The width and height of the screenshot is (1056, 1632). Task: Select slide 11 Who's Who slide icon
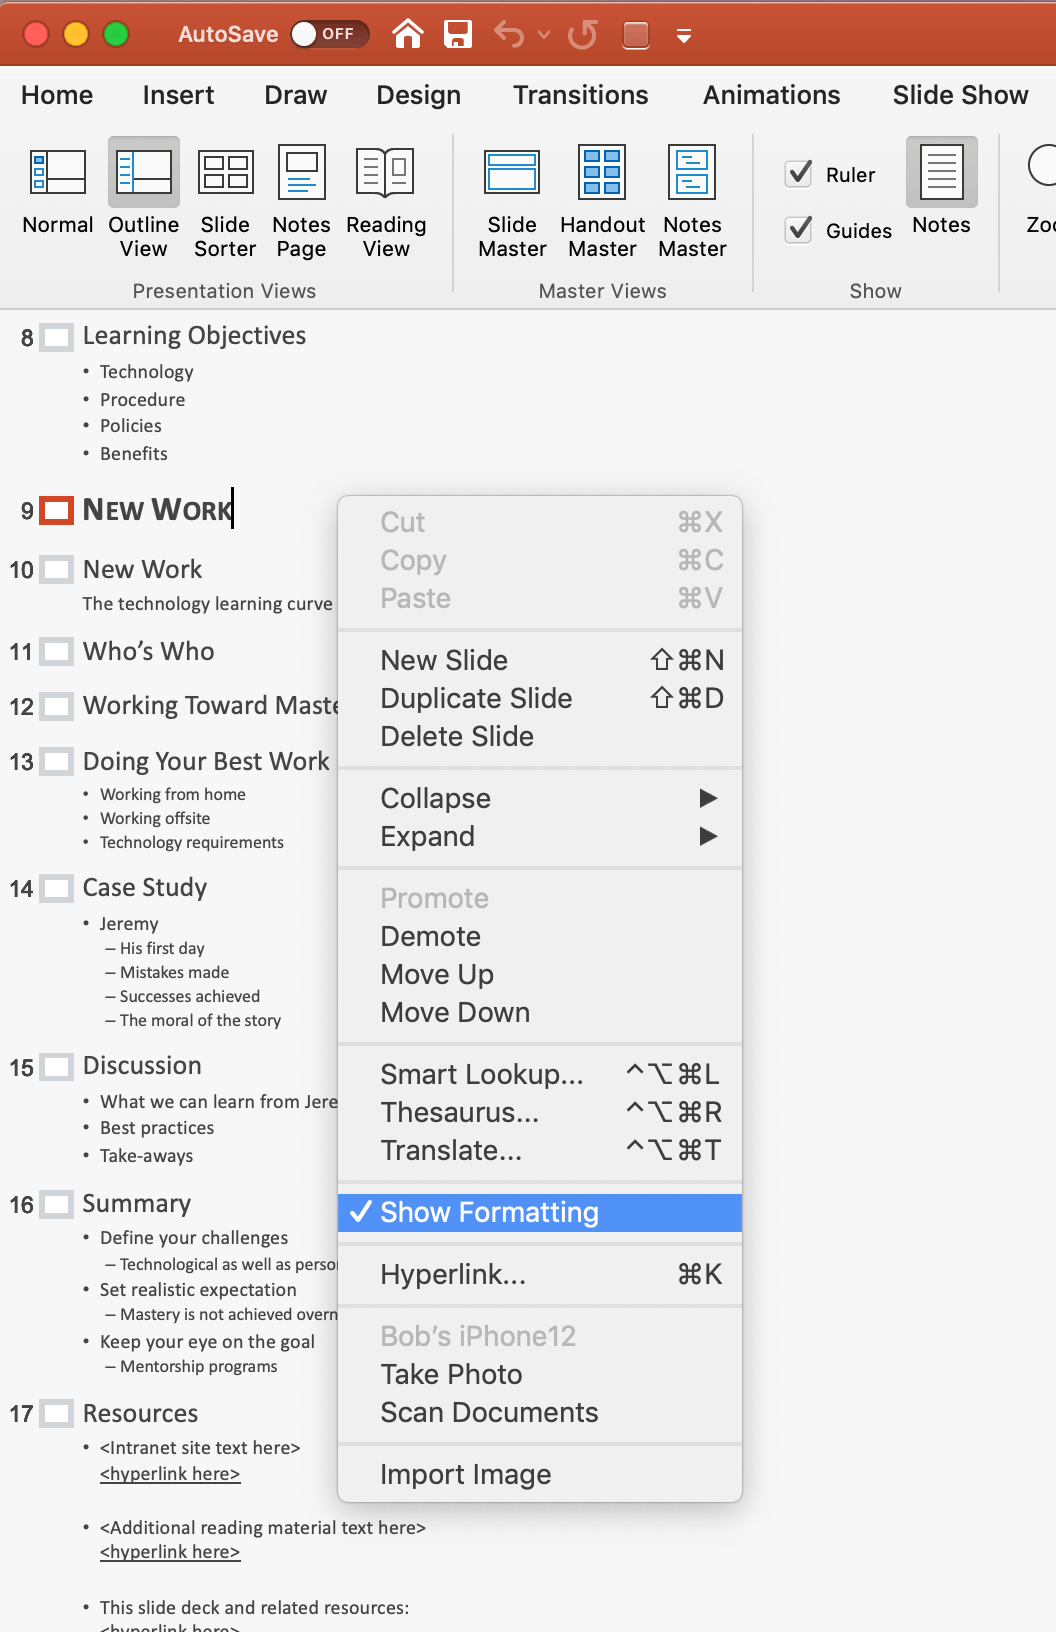coord(57,652)
